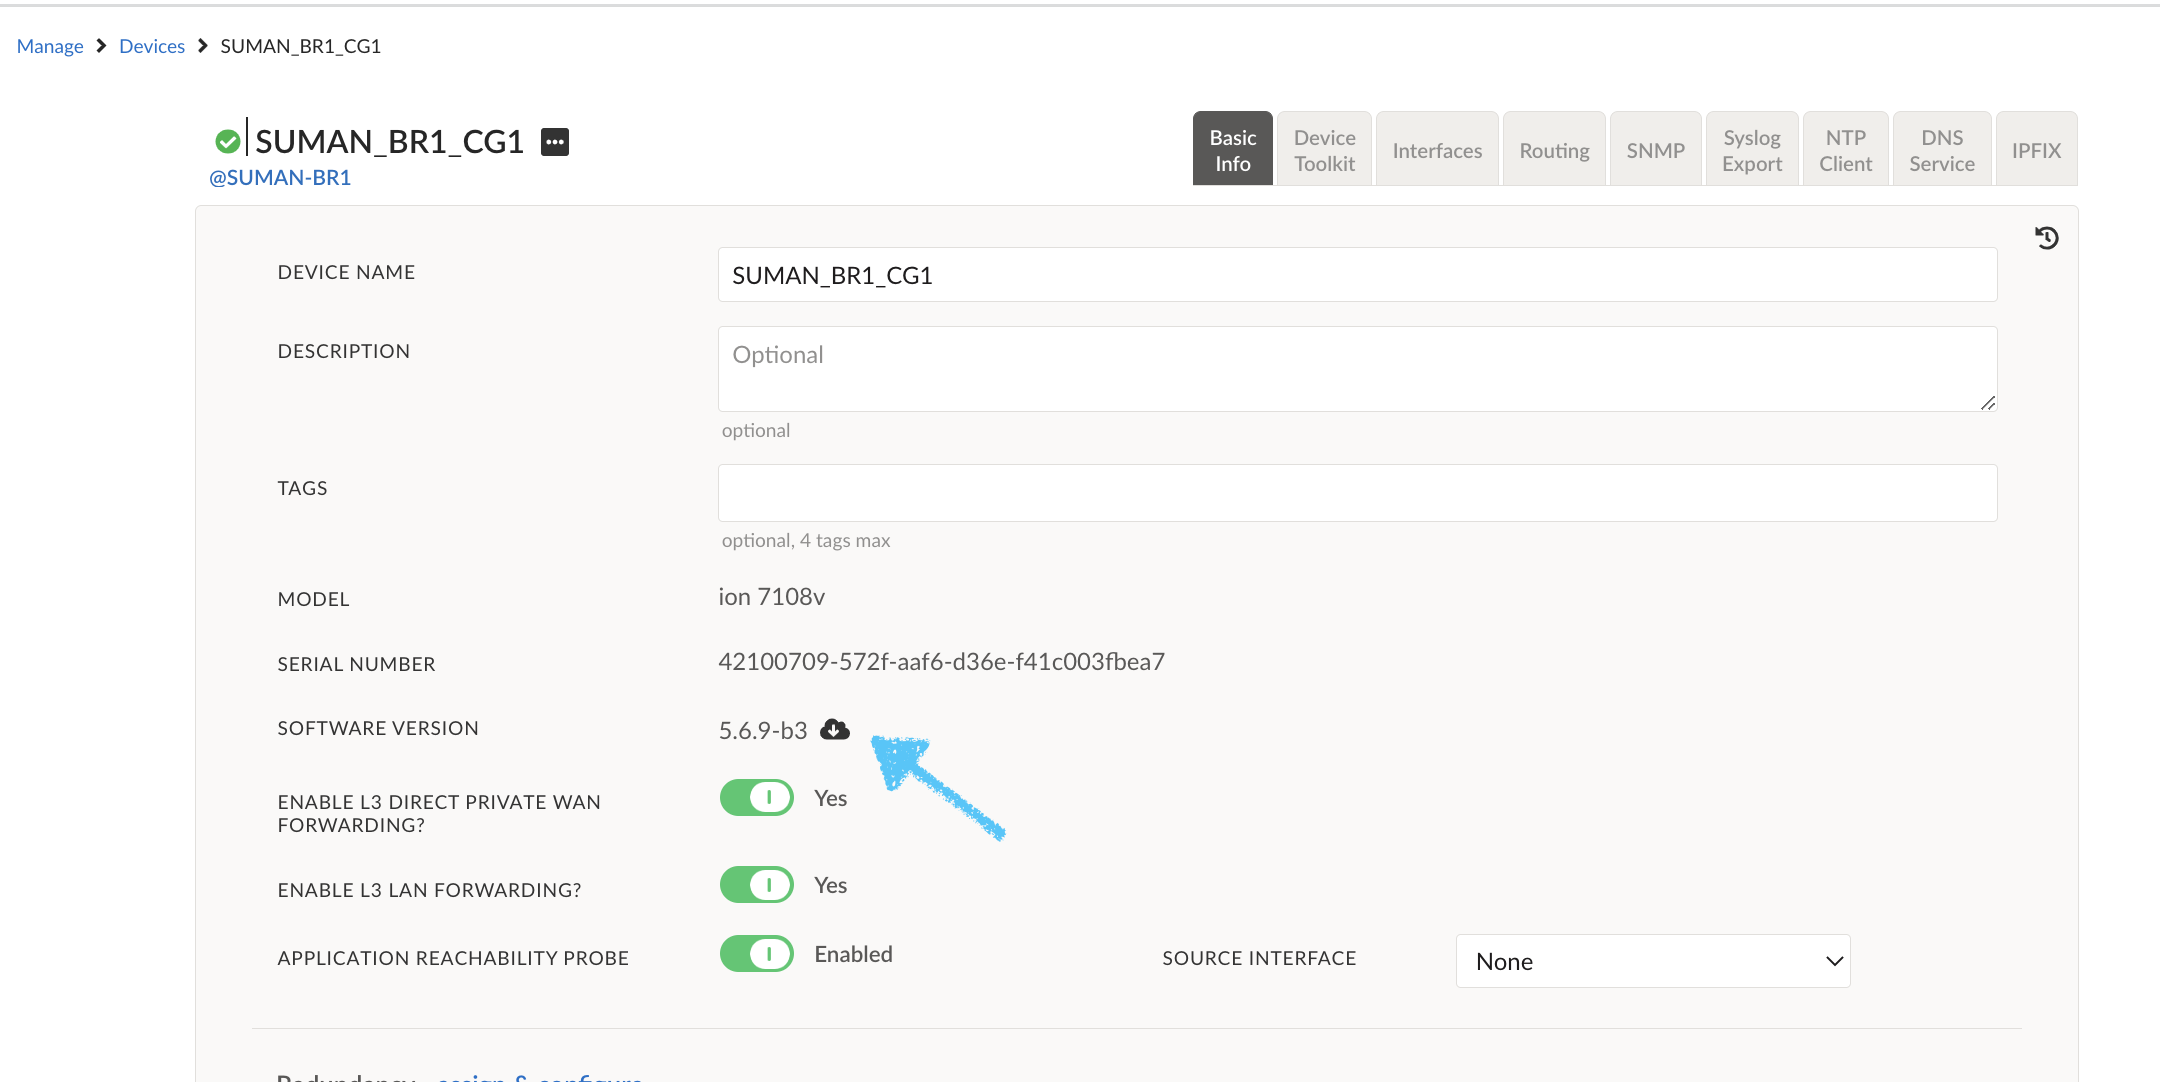Toggle L3 Direct Private WAN Forwarding
The height and width of the screenshot is (1082, 2160).
coord(757,798)
